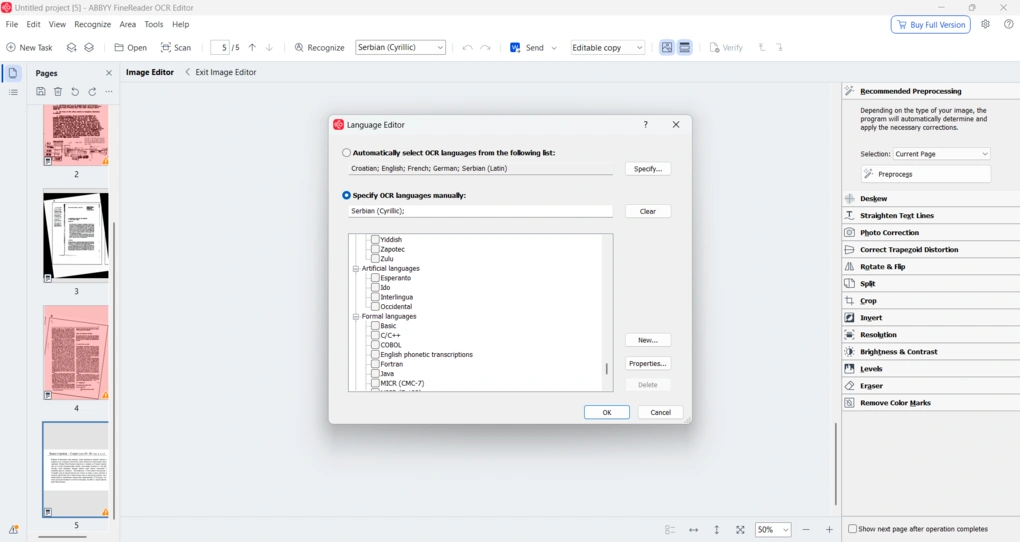The width and height of the screenshot is (1020, 542).
Task: Check the C/C++ formal language checkbox
Action: coord(375,335)
